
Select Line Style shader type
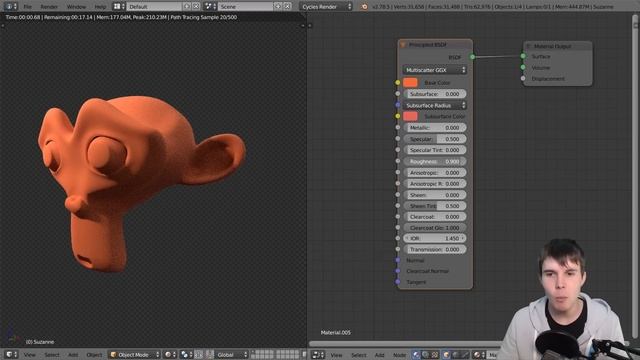tap(465, 355)
